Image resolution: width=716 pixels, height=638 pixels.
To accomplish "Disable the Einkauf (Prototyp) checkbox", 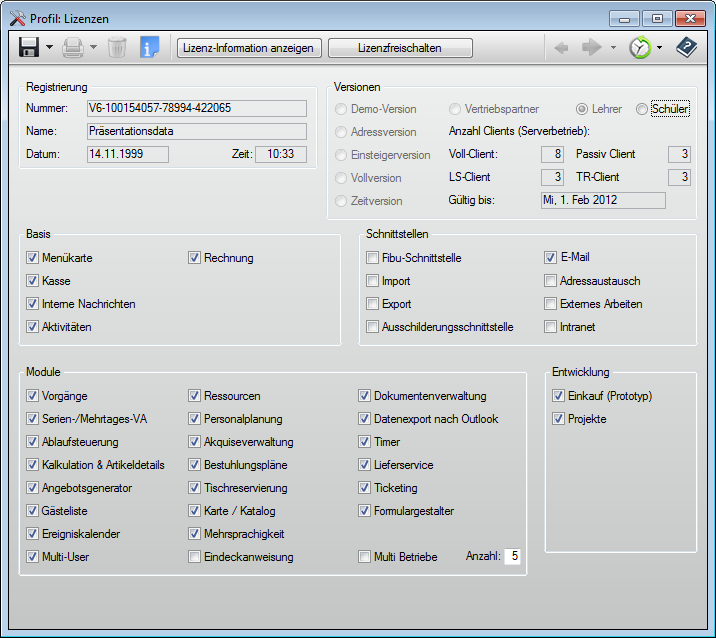I will [x=559, y=396].
